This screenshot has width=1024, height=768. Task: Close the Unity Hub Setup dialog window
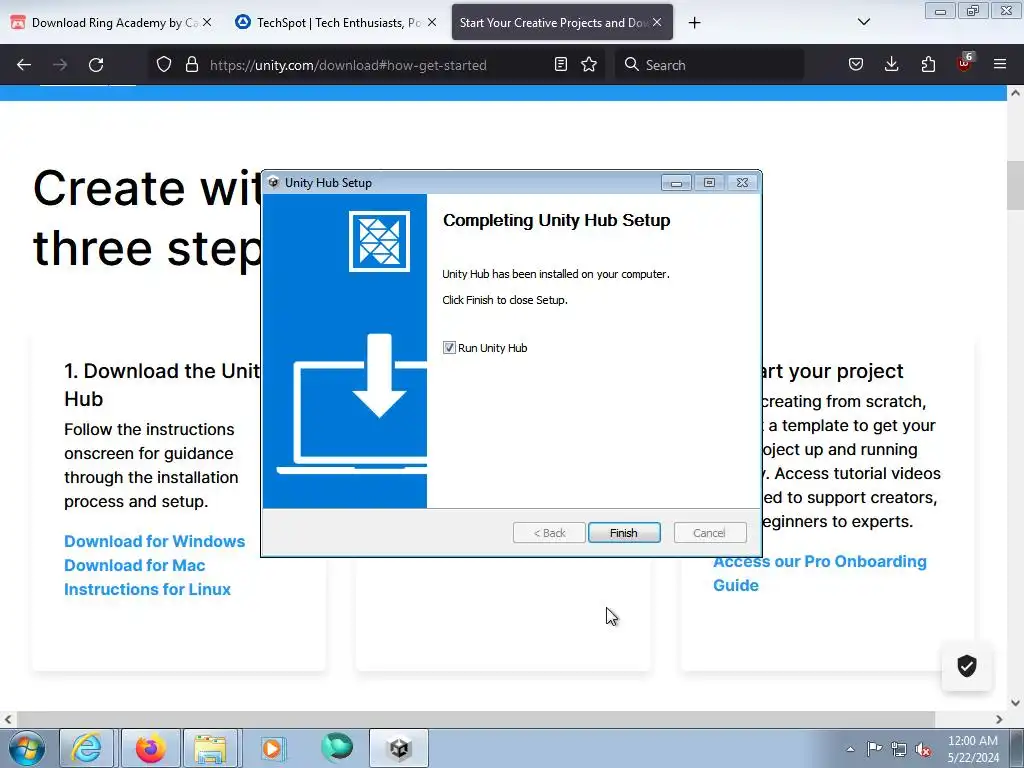(743, 183)
